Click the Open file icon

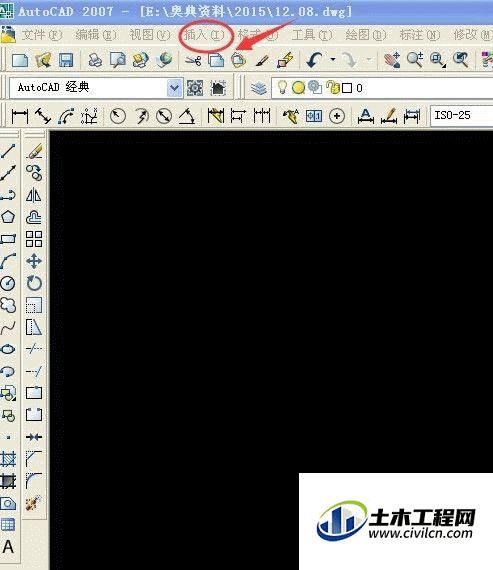(43, 60)
